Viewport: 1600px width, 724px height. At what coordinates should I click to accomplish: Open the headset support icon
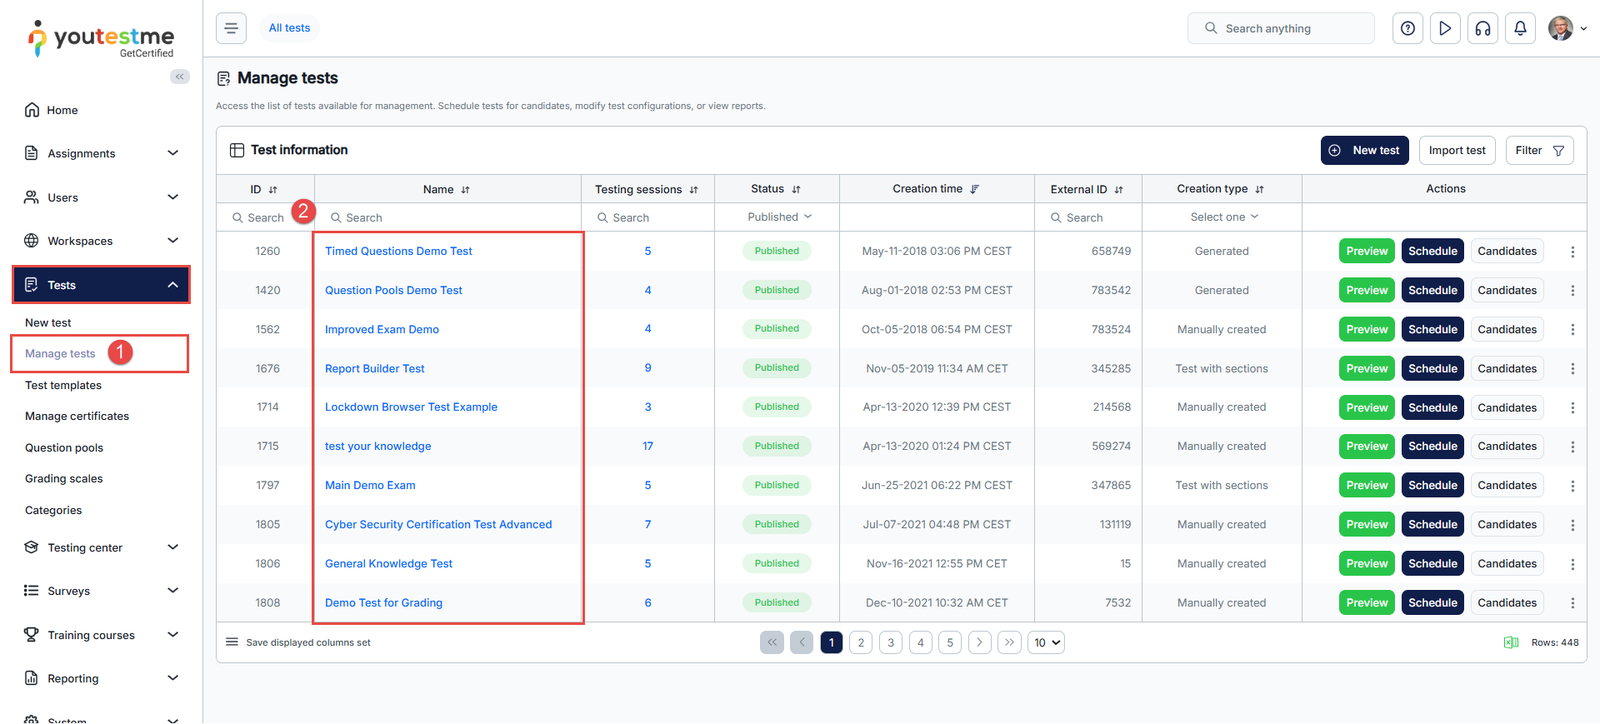[x=1483, y=29]
